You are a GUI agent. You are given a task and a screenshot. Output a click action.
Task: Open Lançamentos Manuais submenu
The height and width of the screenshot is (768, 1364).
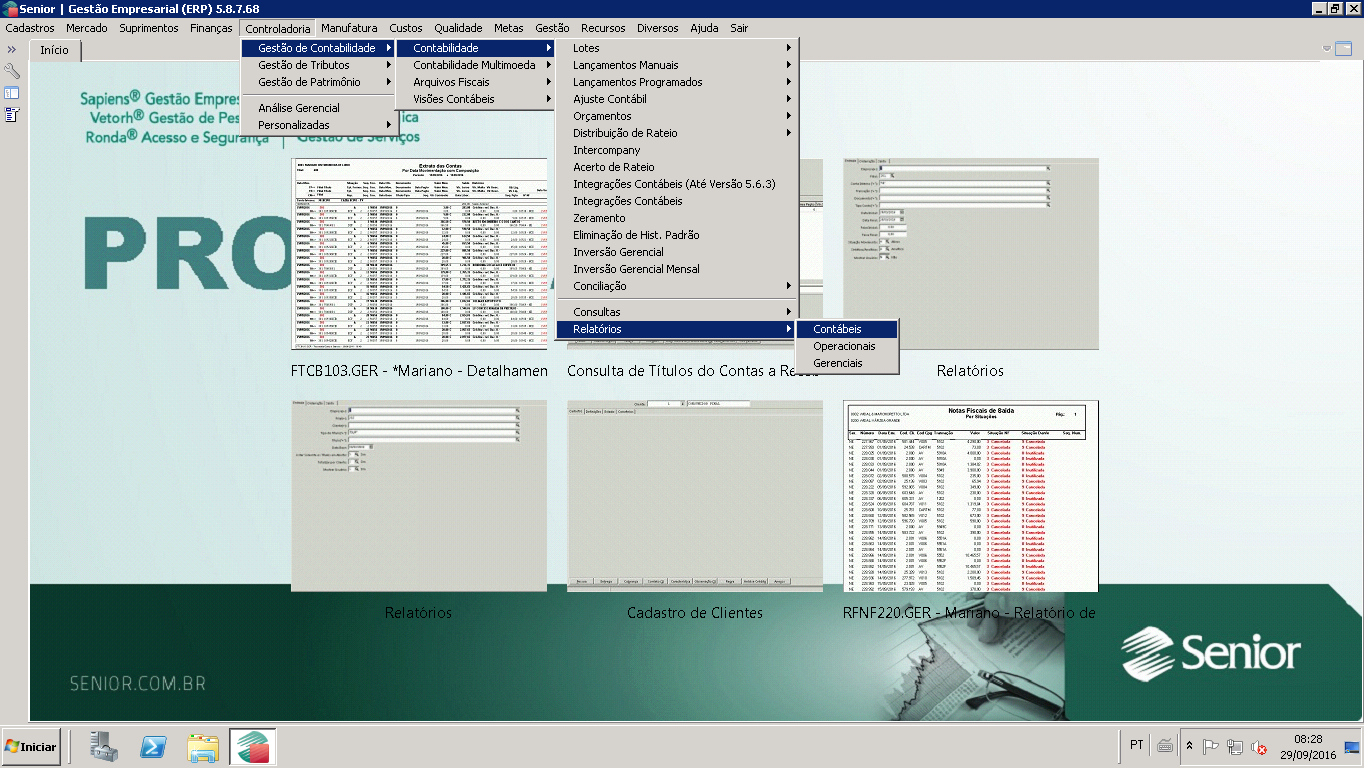coord(677,65)
